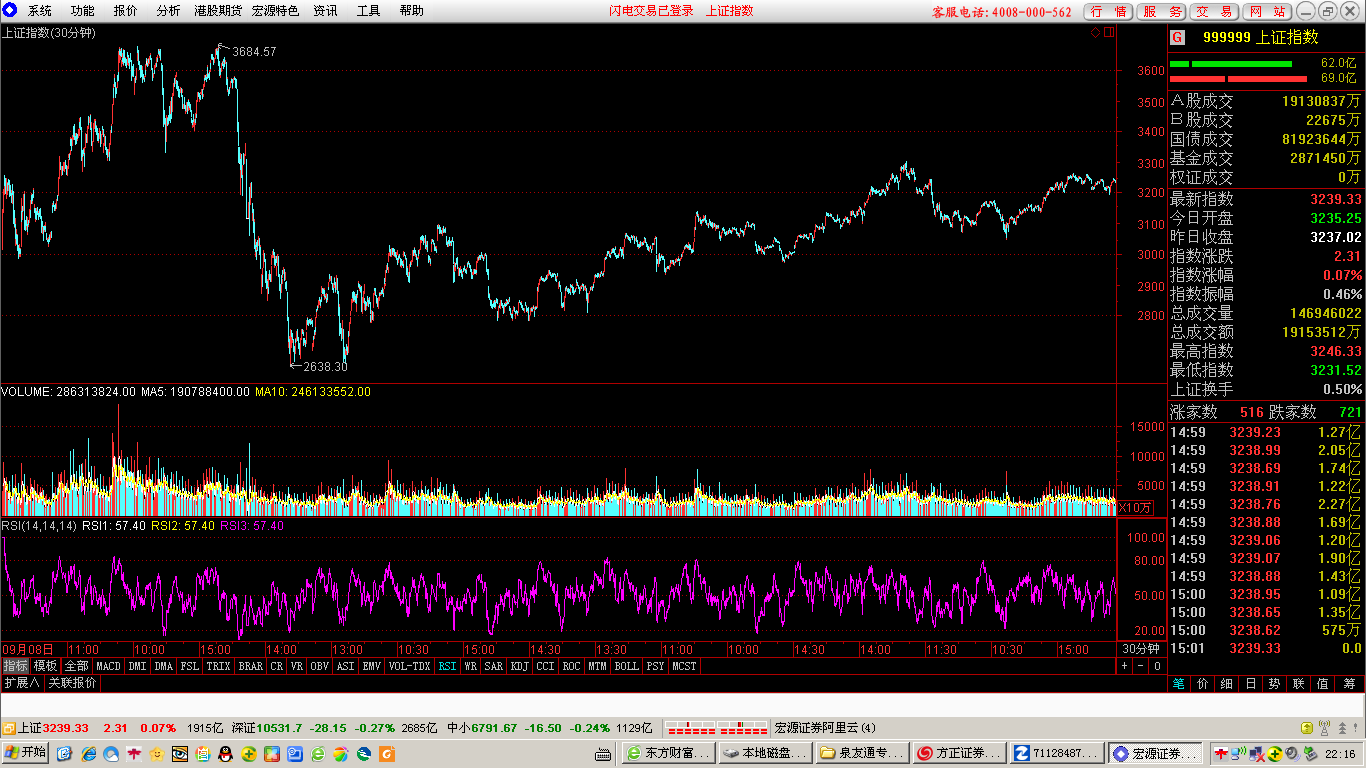Click the 闪电交易已登录 status text
This screenshot has width=1366, height=768.
click(x=652, y=11)
